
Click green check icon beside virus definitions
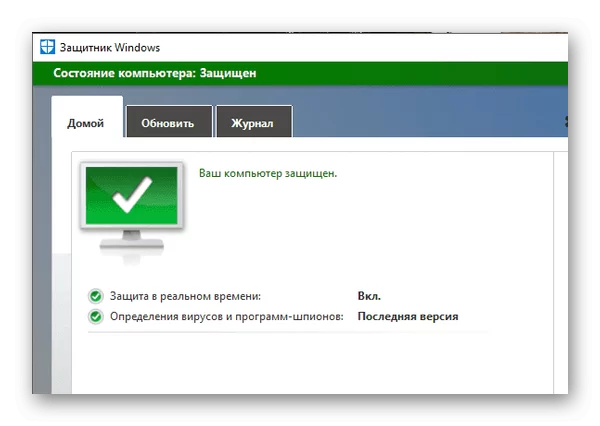point(96,317)
